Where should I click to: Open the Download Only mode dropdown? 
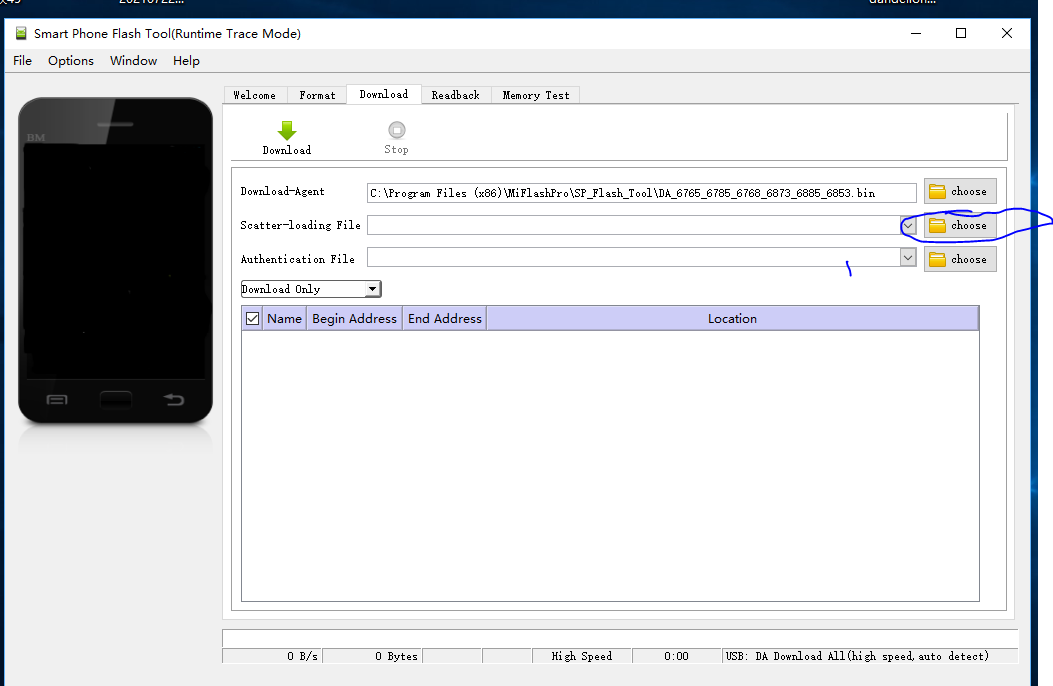pos(311,289)
